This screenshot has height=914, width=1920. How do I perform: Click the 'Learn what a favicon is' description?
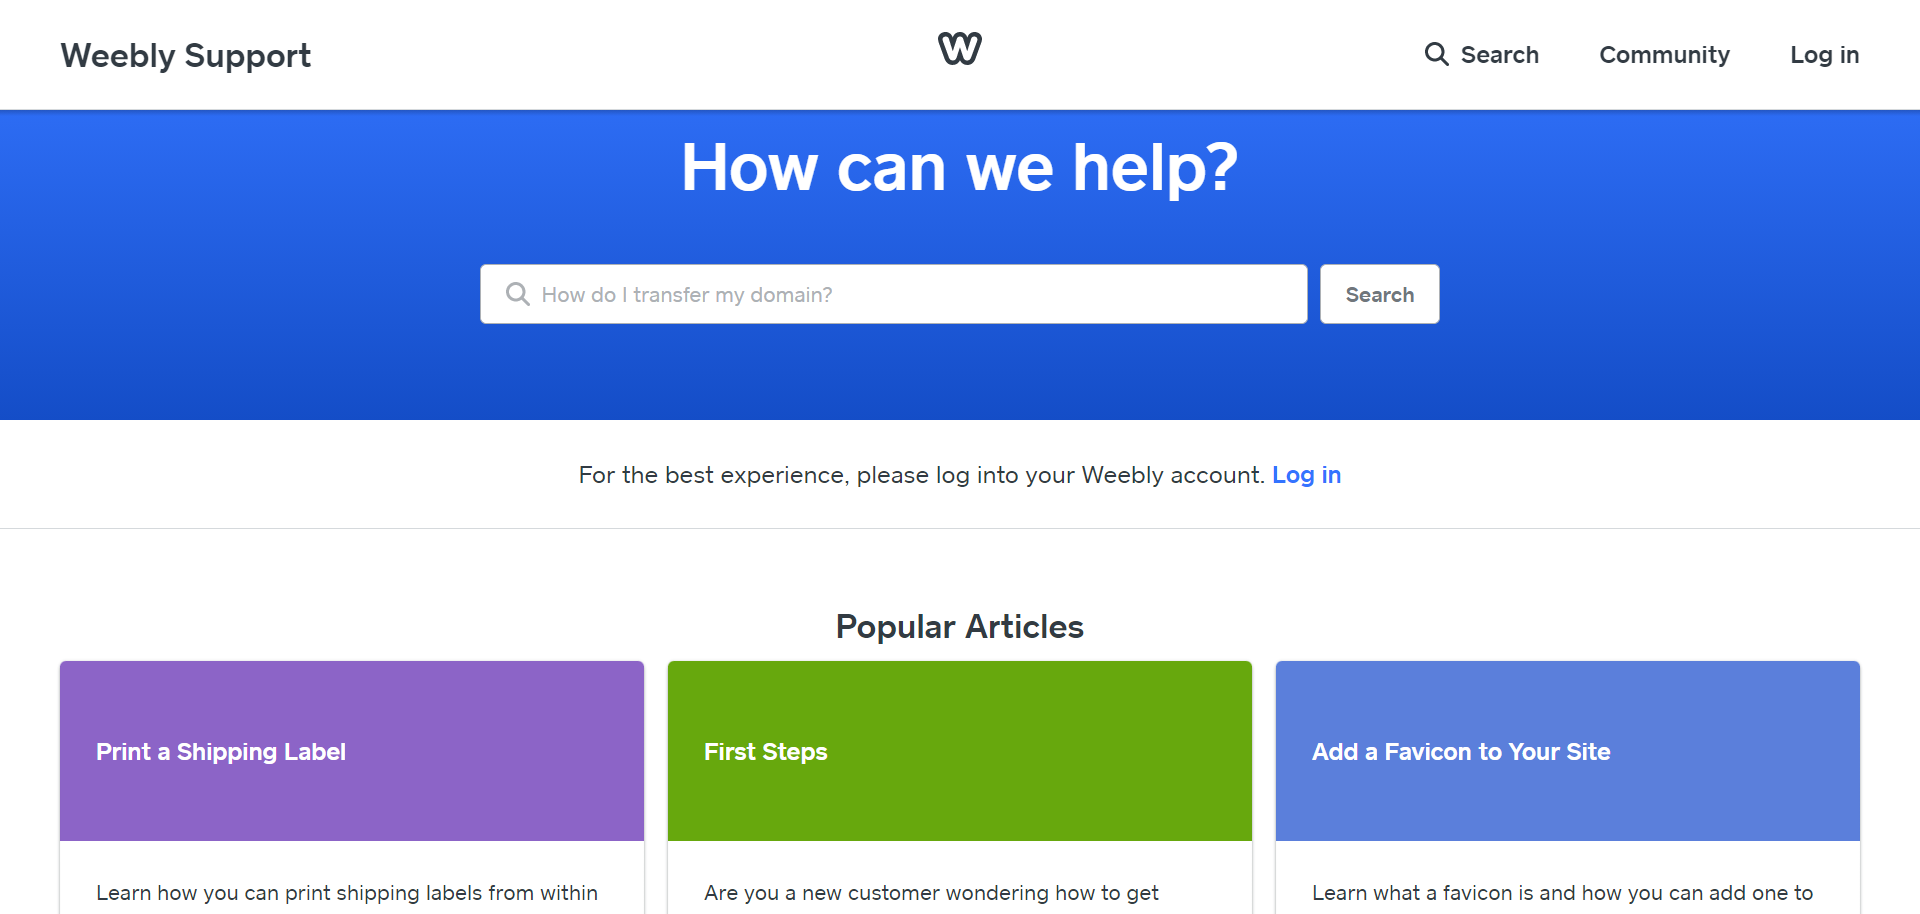tap(1562, 892)
